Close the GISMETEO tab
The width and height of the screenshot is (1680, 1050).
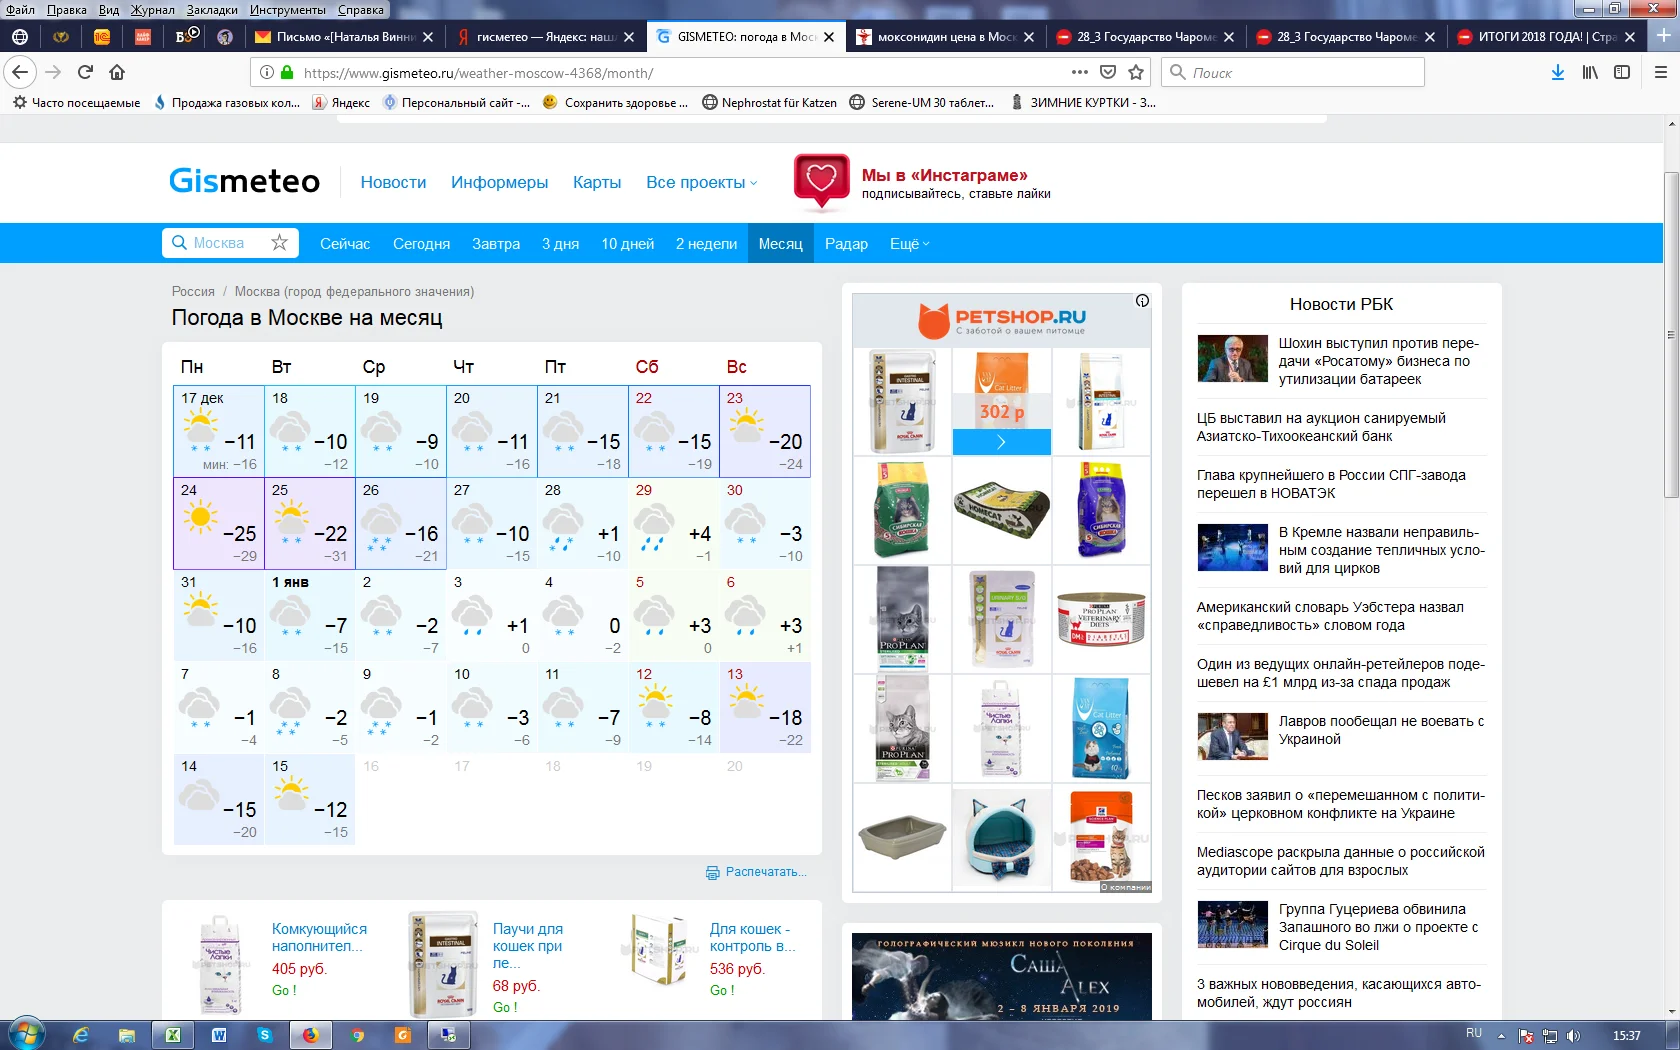(829, 37)
